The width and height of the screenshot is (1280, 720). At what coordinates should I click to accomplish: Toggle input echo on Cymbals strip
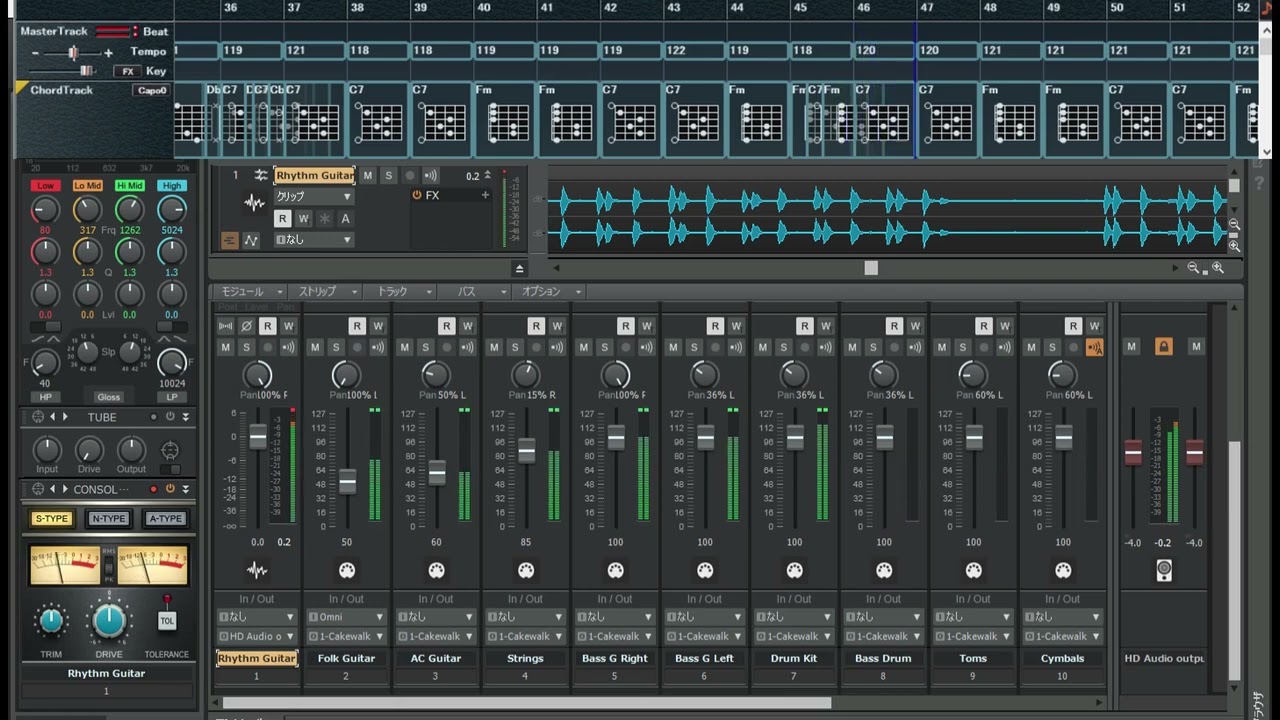[1094, 347]
